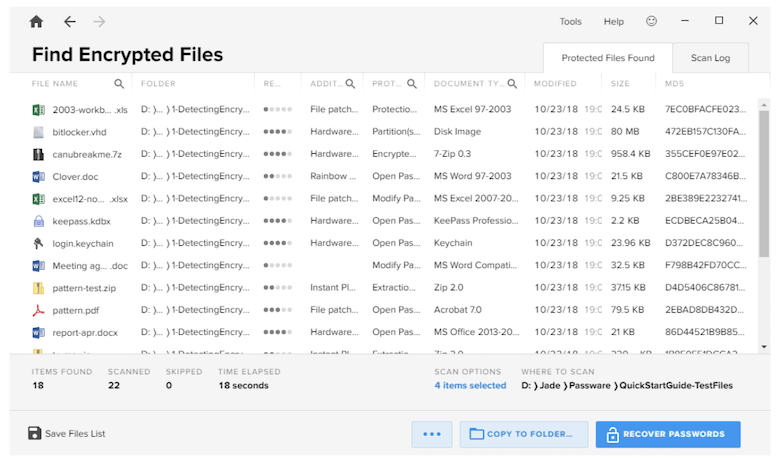This screenshot has width=780, height=464.
Task: Open search in the Prot. column header
Action: point(412,84)
